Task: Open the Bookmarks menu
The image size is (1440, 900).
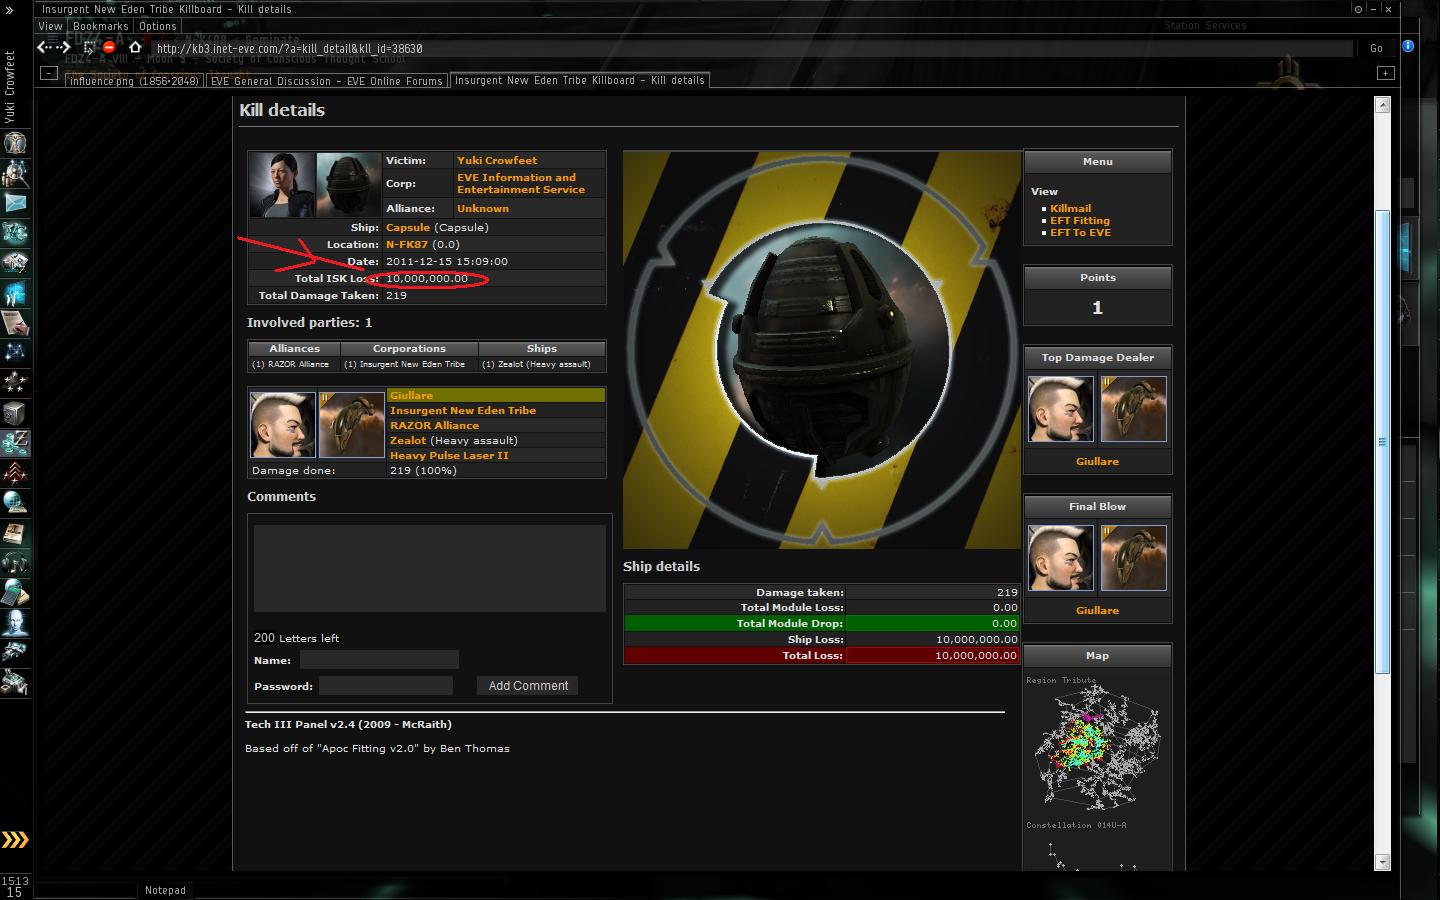Action: tap(101, 26)
